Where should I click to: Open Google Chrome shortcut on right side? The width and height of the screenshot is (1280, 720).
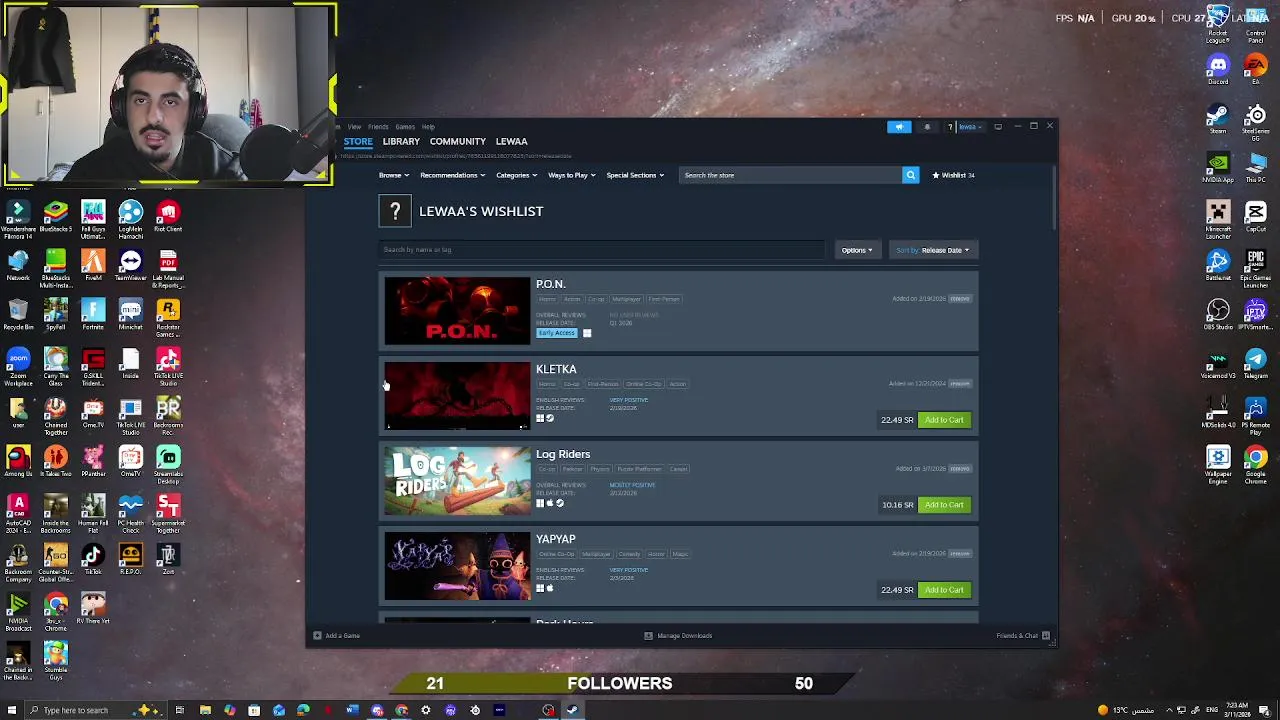click(x=1256, y=463)
